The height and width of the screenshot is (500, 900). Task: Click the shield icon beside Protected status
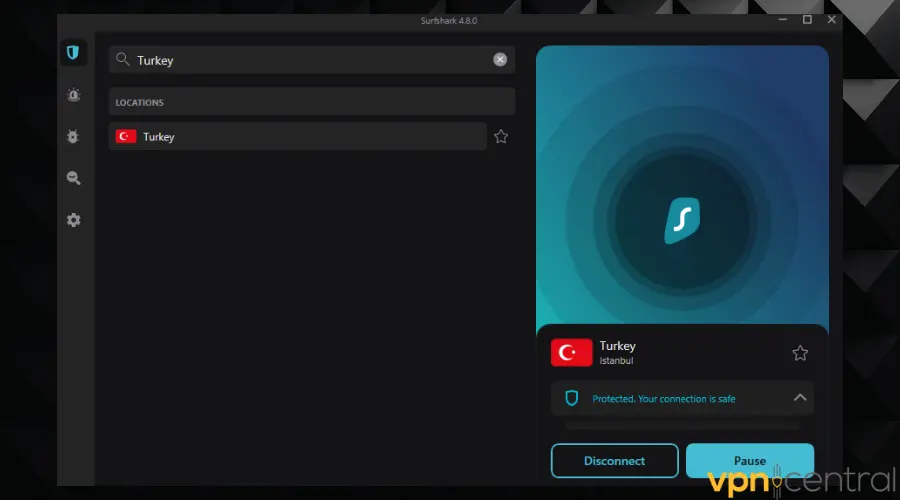pos(572,398)
